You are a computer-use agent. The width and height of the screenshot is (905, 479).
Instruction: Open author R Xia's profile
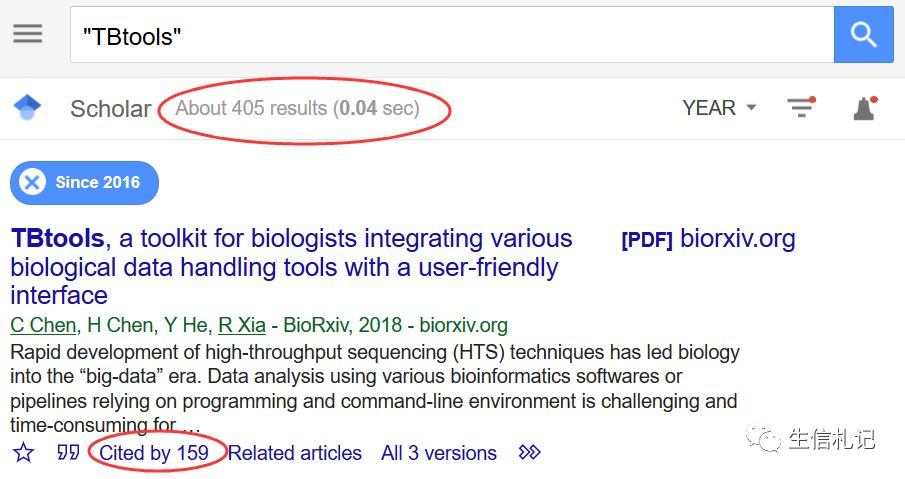[x=242, y=325]
